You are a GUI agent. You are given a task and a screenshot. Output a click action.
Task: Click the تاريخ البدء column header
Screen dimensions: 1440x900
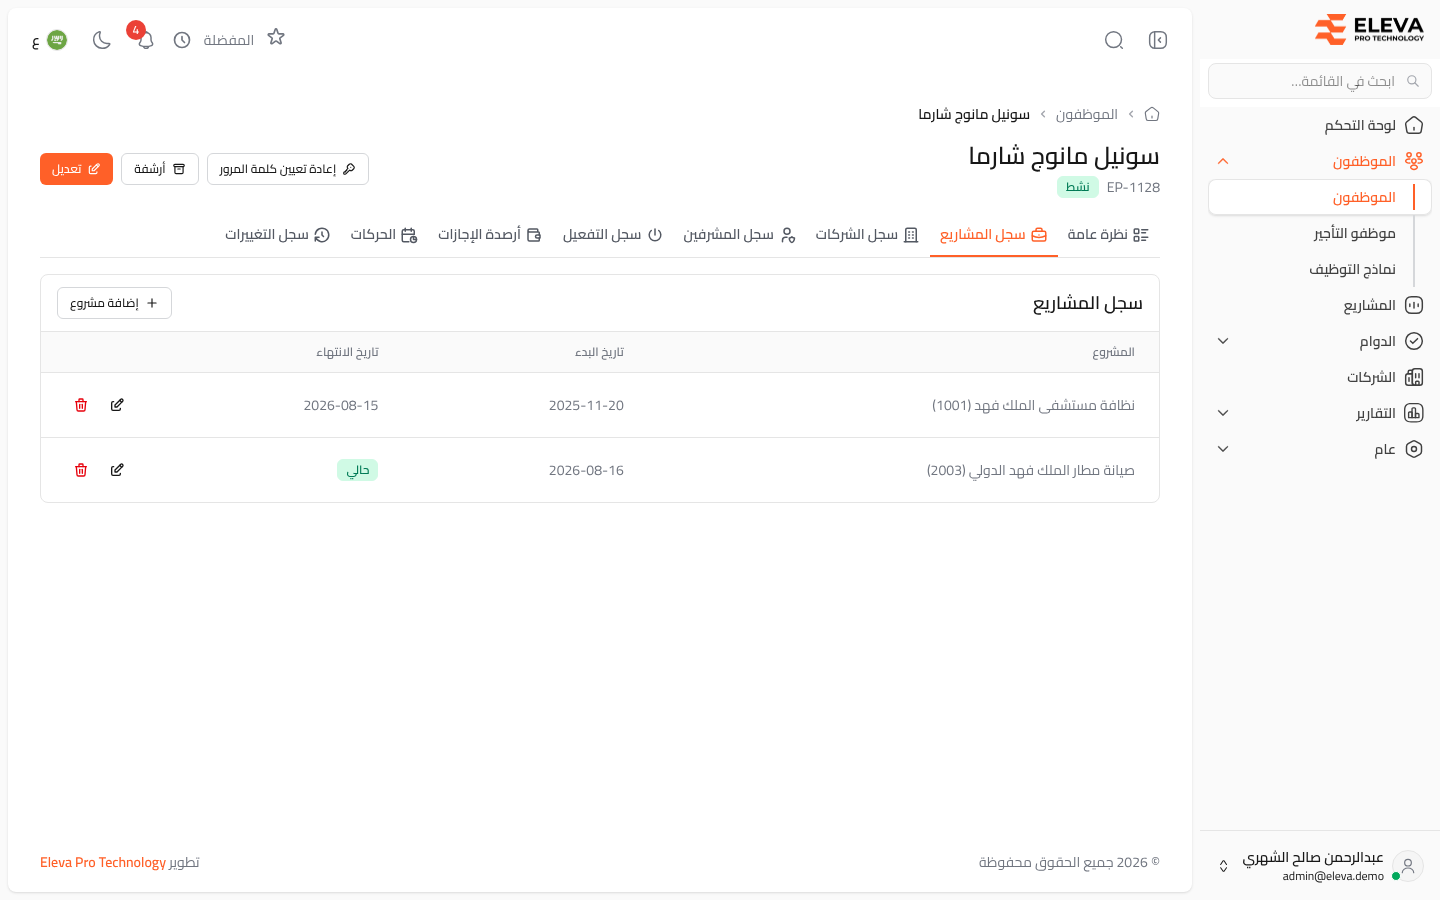pyautogui.click(x=599, y=352)
